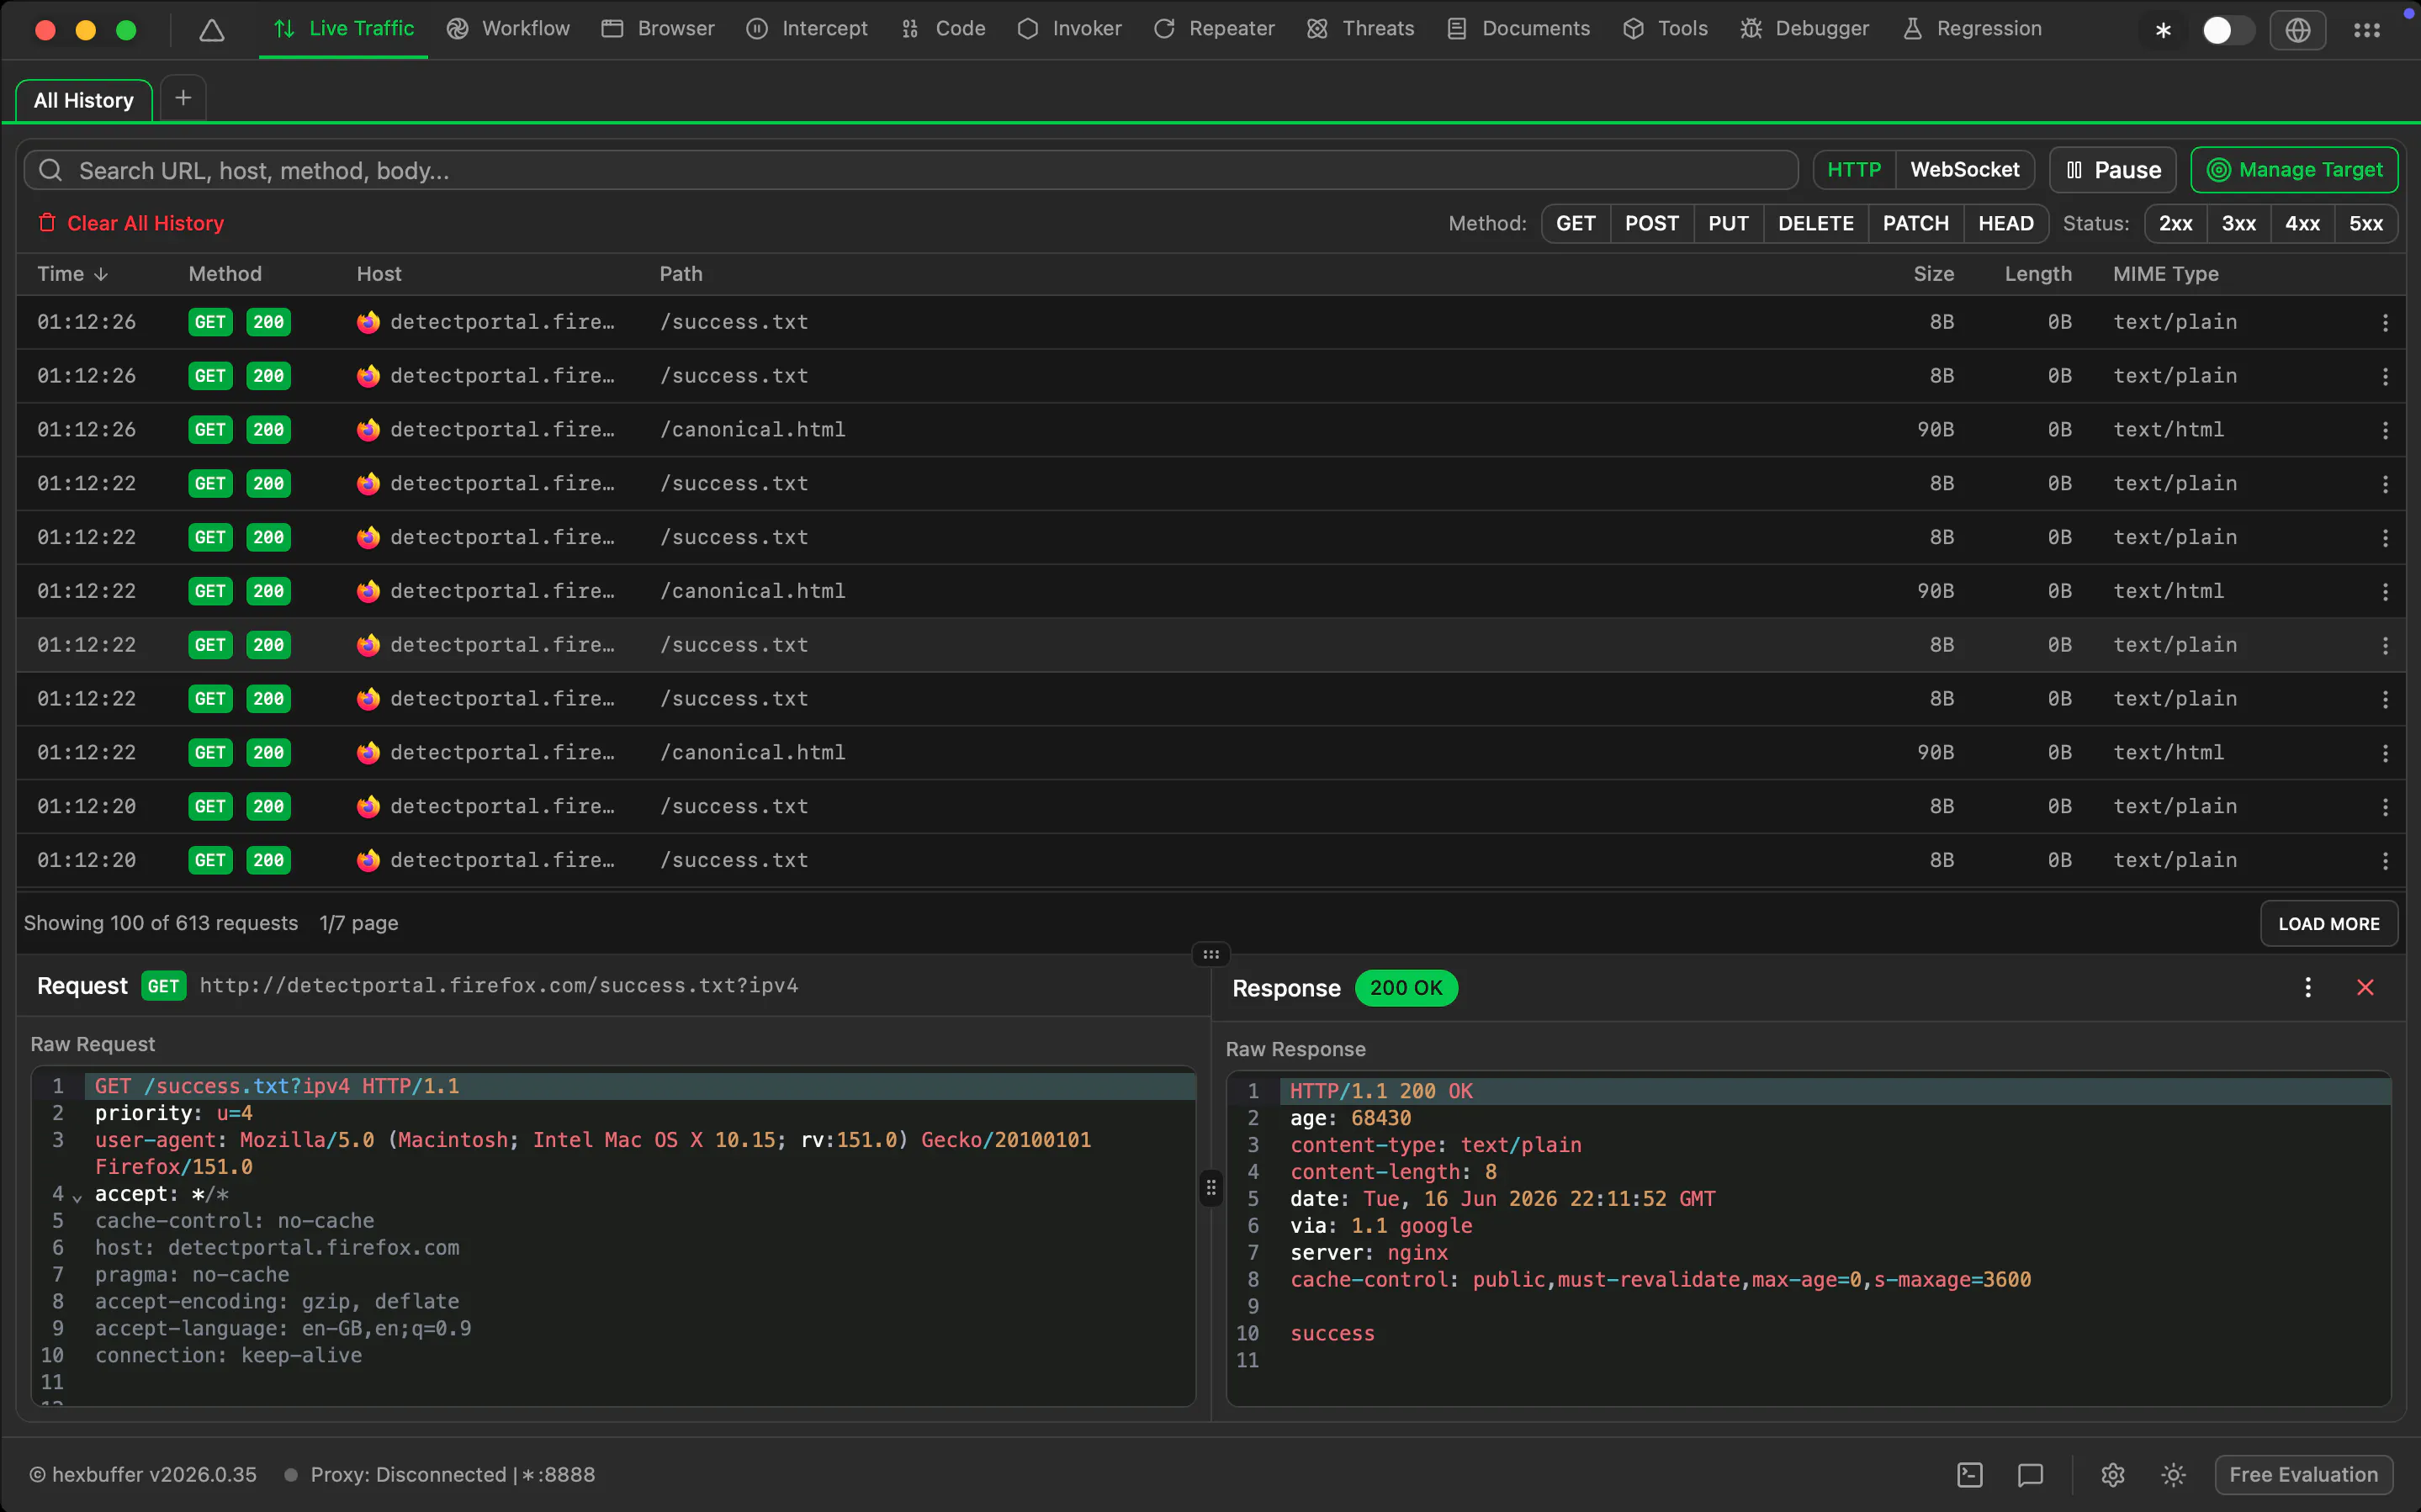Open row menu for last 01:12:20 request
Image resolution: width=2421 pixels, height=1512 pixels.
tap(2385, 861)
